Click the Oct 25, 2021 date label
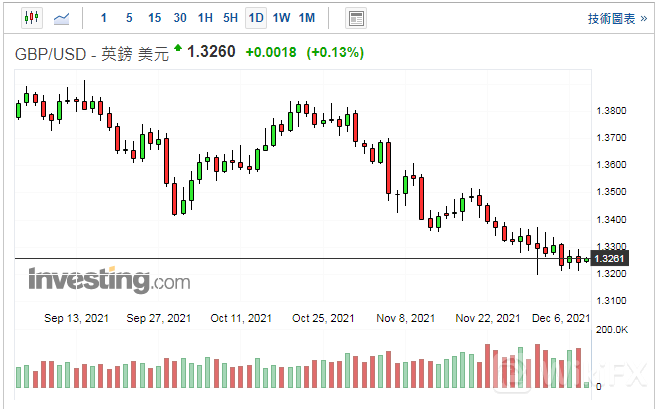This screenshot has width=658, height=409. pyautogui.click(x=323, y=318)
